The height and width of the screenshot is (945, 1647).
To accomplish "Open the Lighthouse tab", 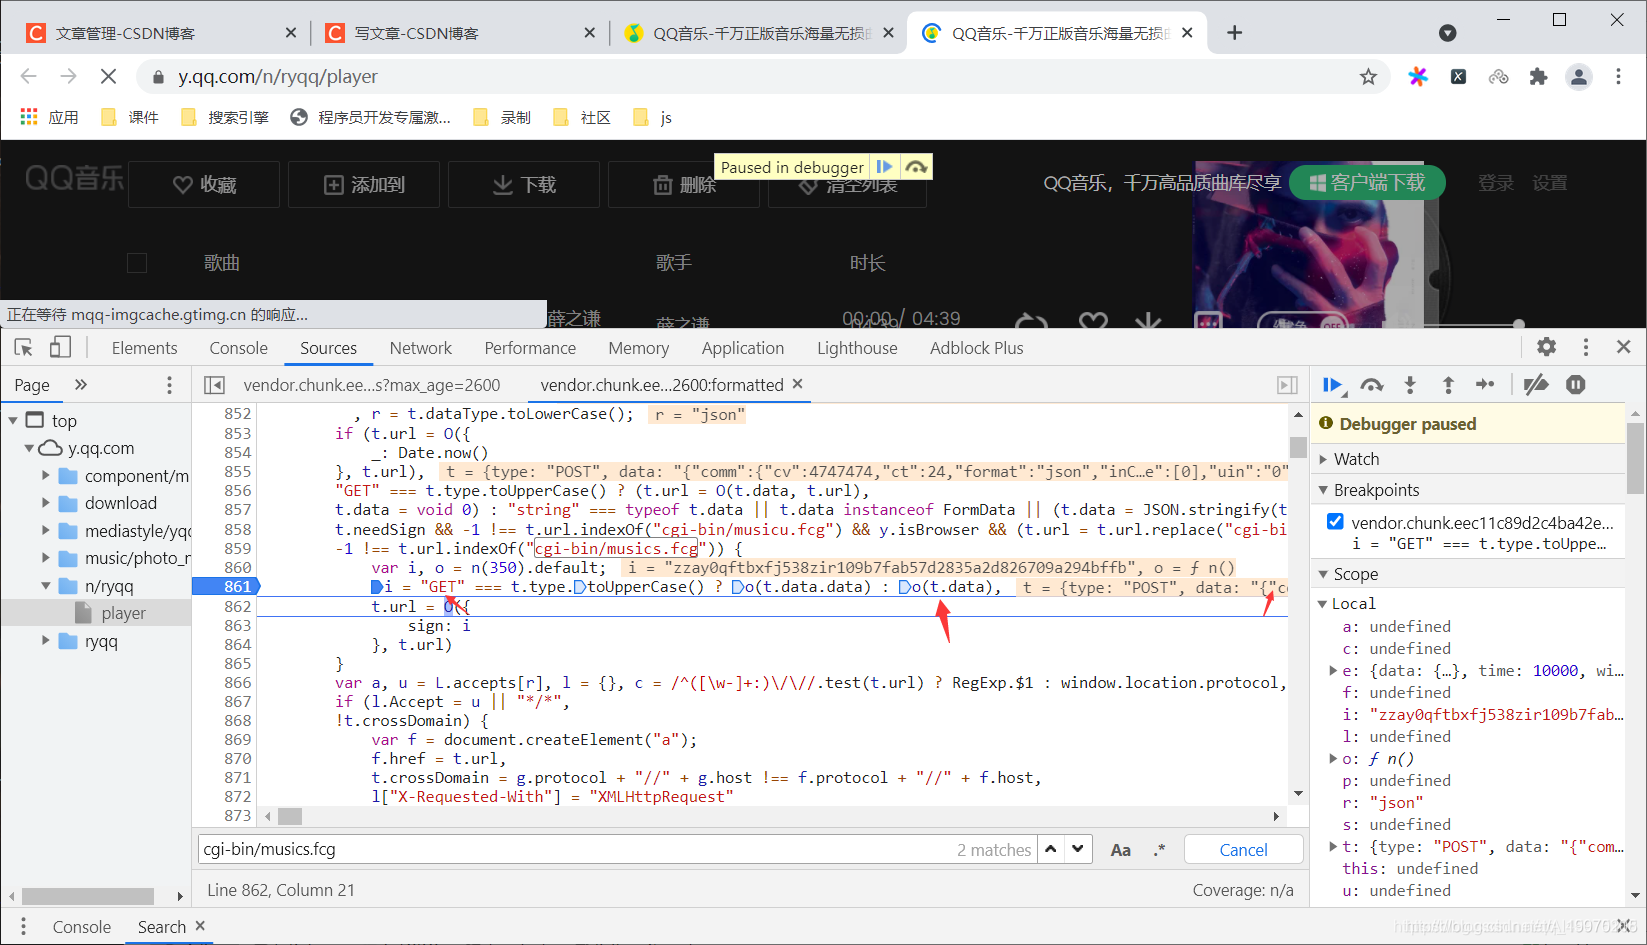I will 857,348.
